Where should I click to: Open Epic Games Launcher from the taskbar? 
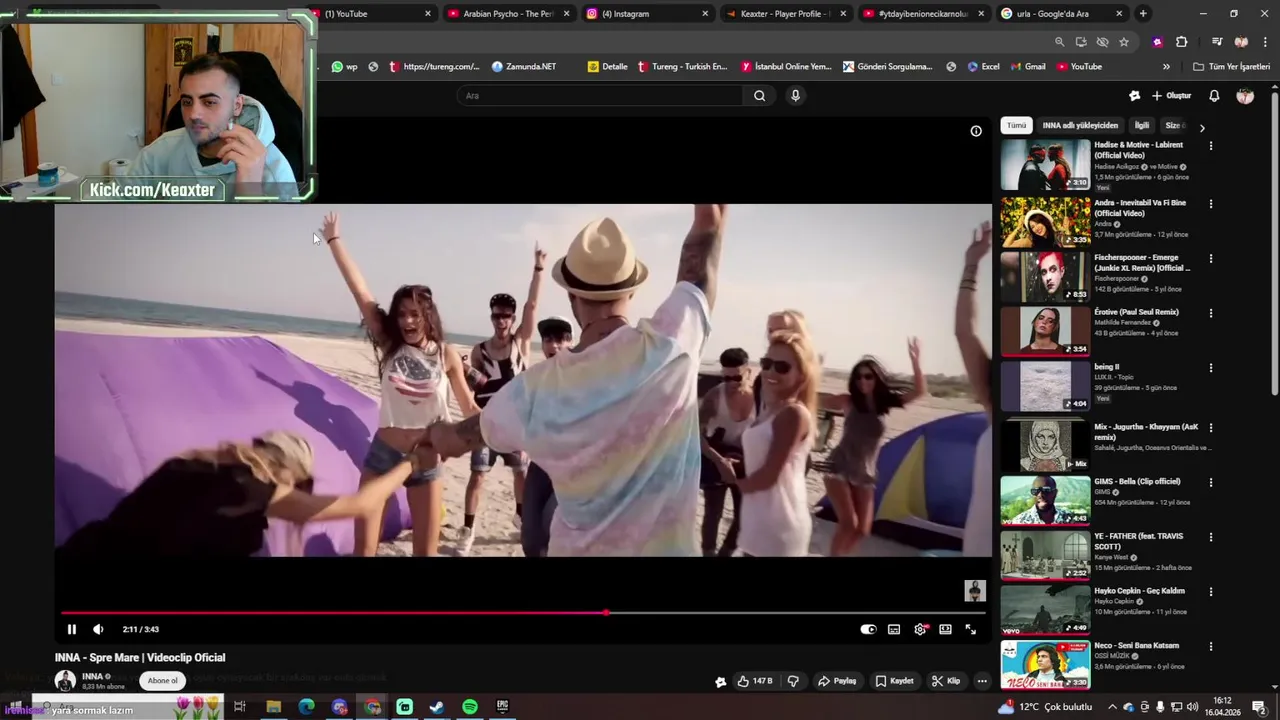click(x=503, y=707)
